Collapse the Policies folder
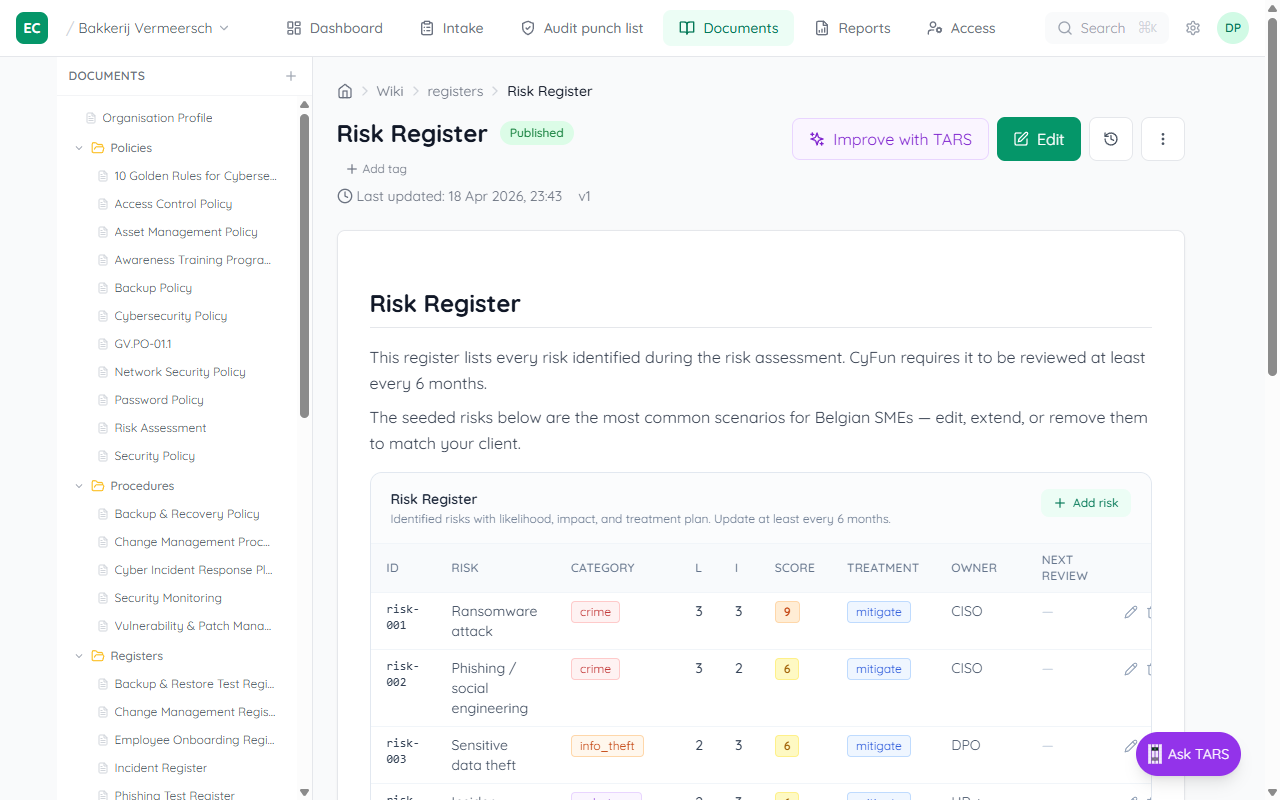Screen dimensions: 1280x800 [79, 147]
